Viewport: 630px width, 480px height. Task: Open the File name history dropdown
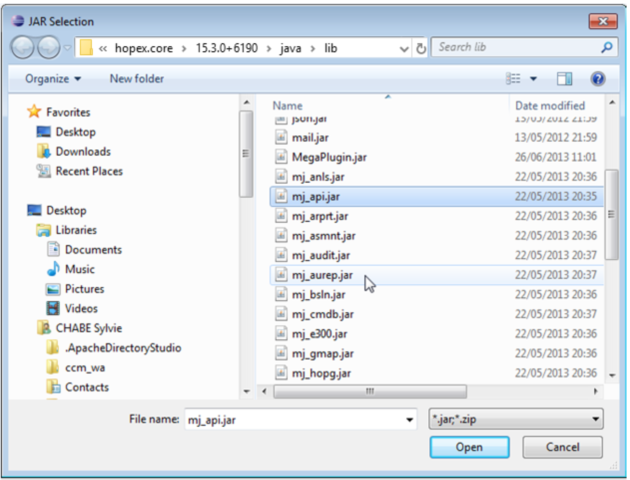tap(406, 420)
